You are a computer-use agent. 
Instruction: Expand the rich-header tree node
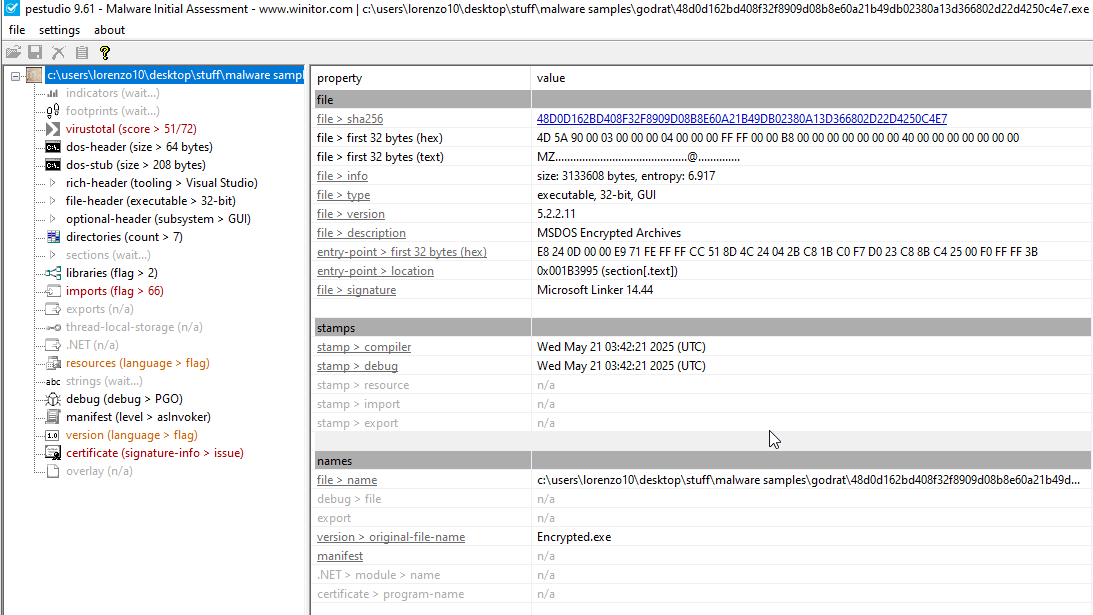click(53, 183)
